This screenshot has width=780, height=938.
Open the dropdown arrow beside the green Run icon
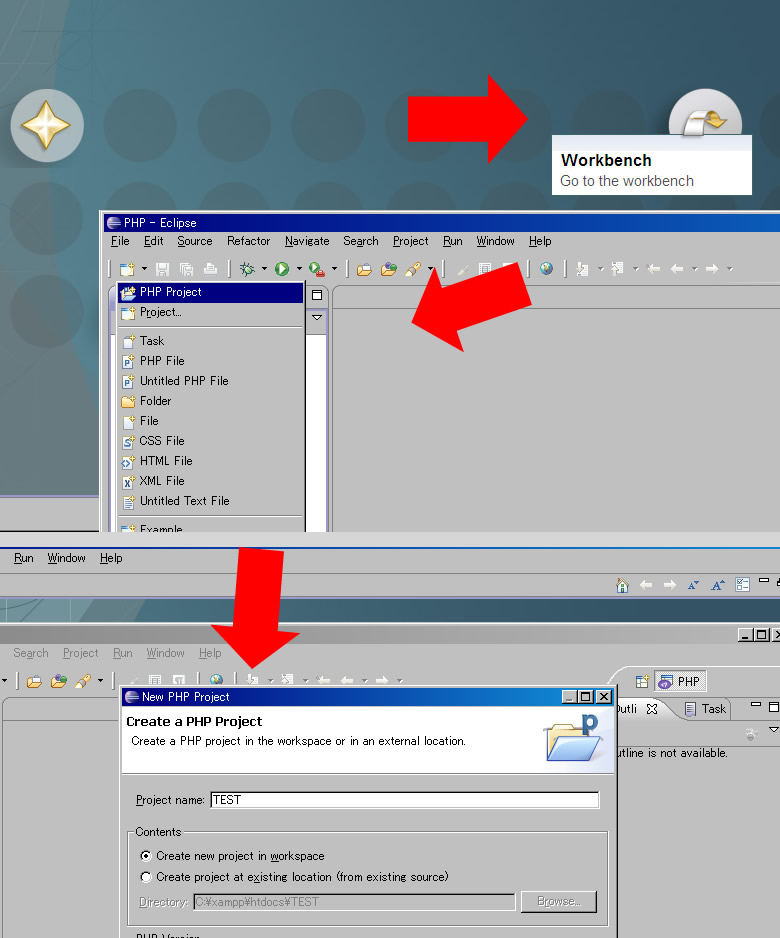pos(299,269)
